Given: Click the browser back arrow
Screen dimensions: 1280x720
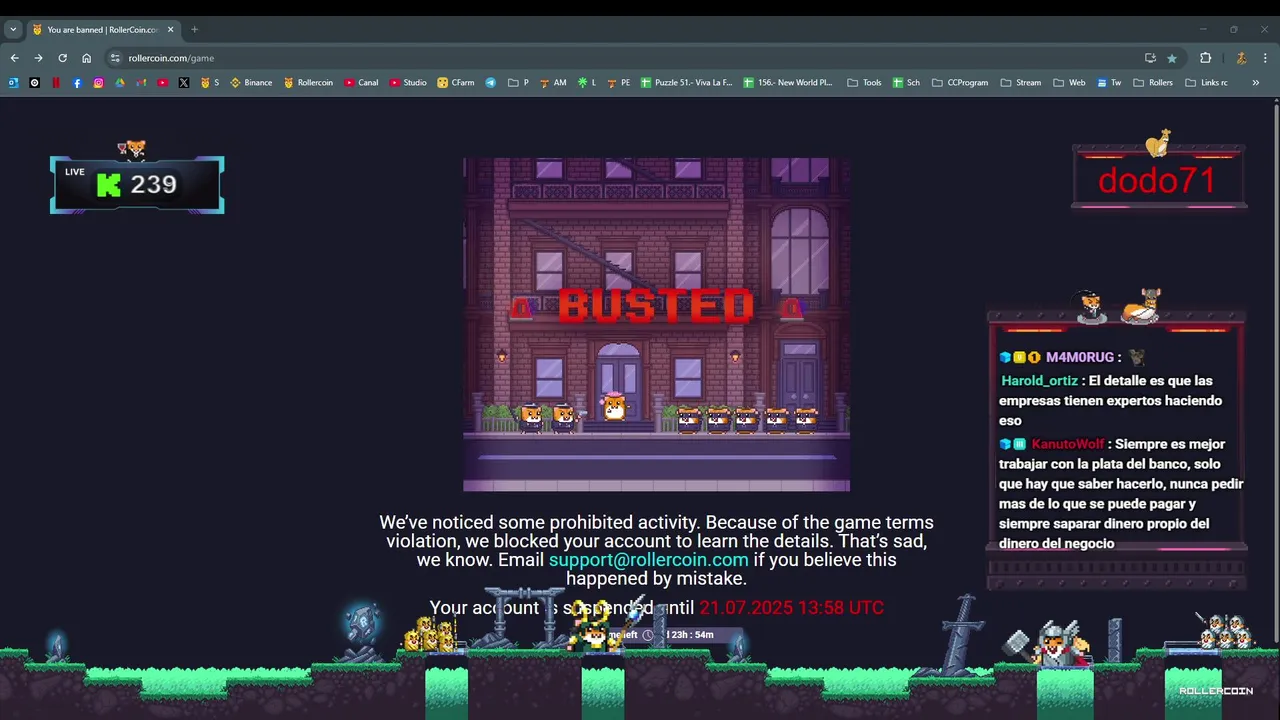Looking at the screenshot, I should point(15,58).
